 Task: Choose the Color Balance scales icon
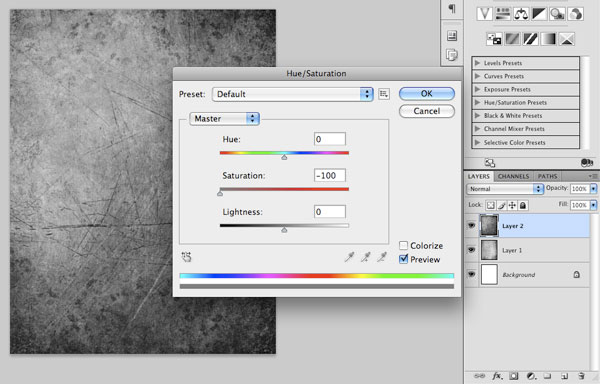click(x=521, y=14)
